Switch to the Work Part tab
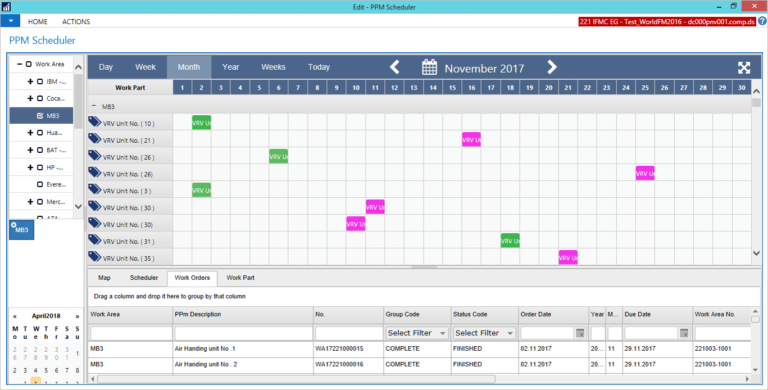 pyautogui.click(x=240, y=278)
